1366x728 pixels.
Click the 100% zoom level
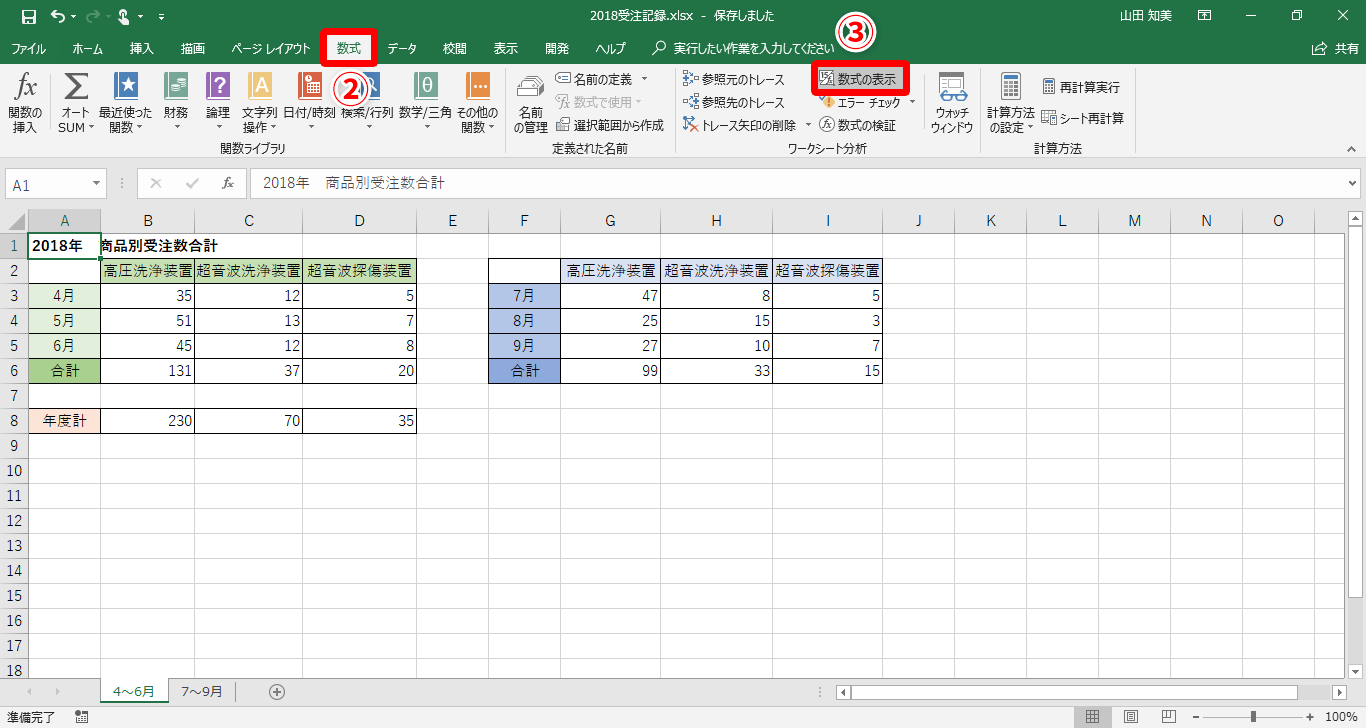(x=1340, y=717)
